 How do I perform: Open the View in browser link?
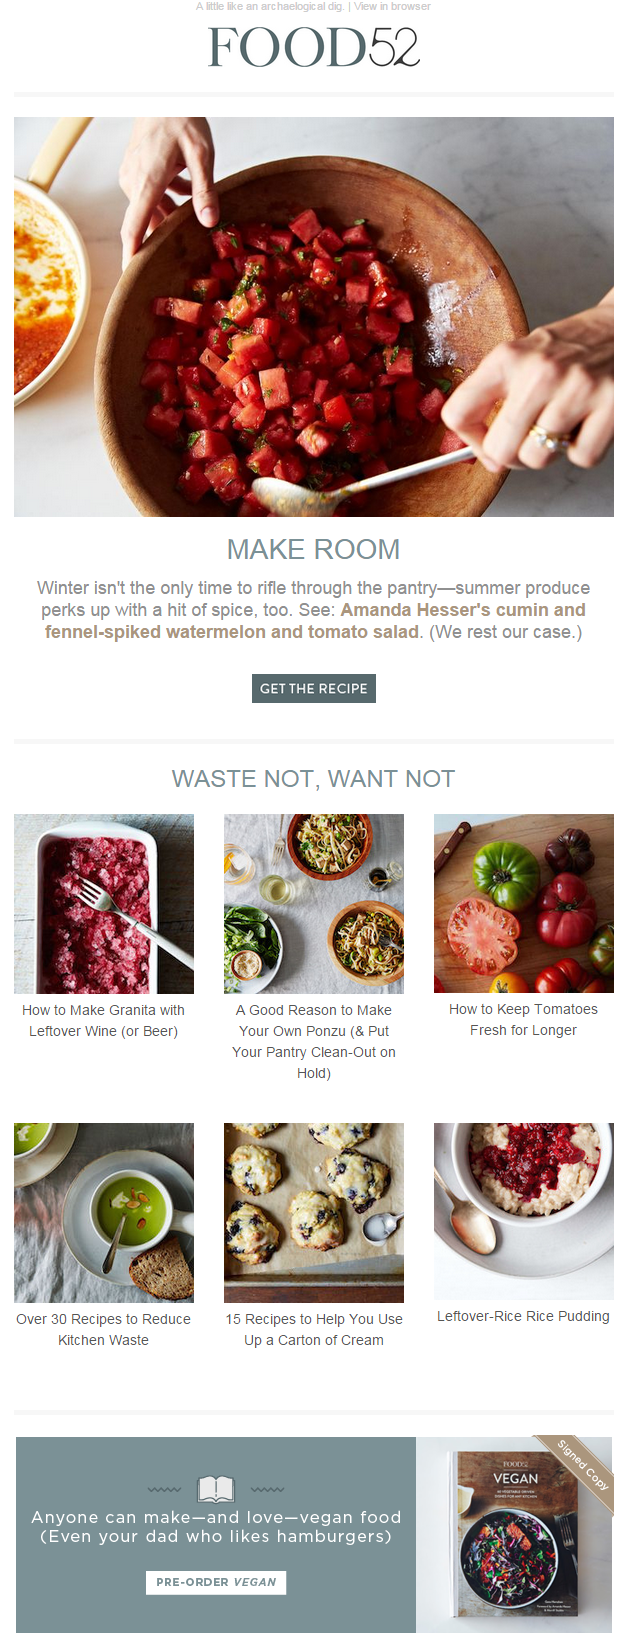coord(392,6)
